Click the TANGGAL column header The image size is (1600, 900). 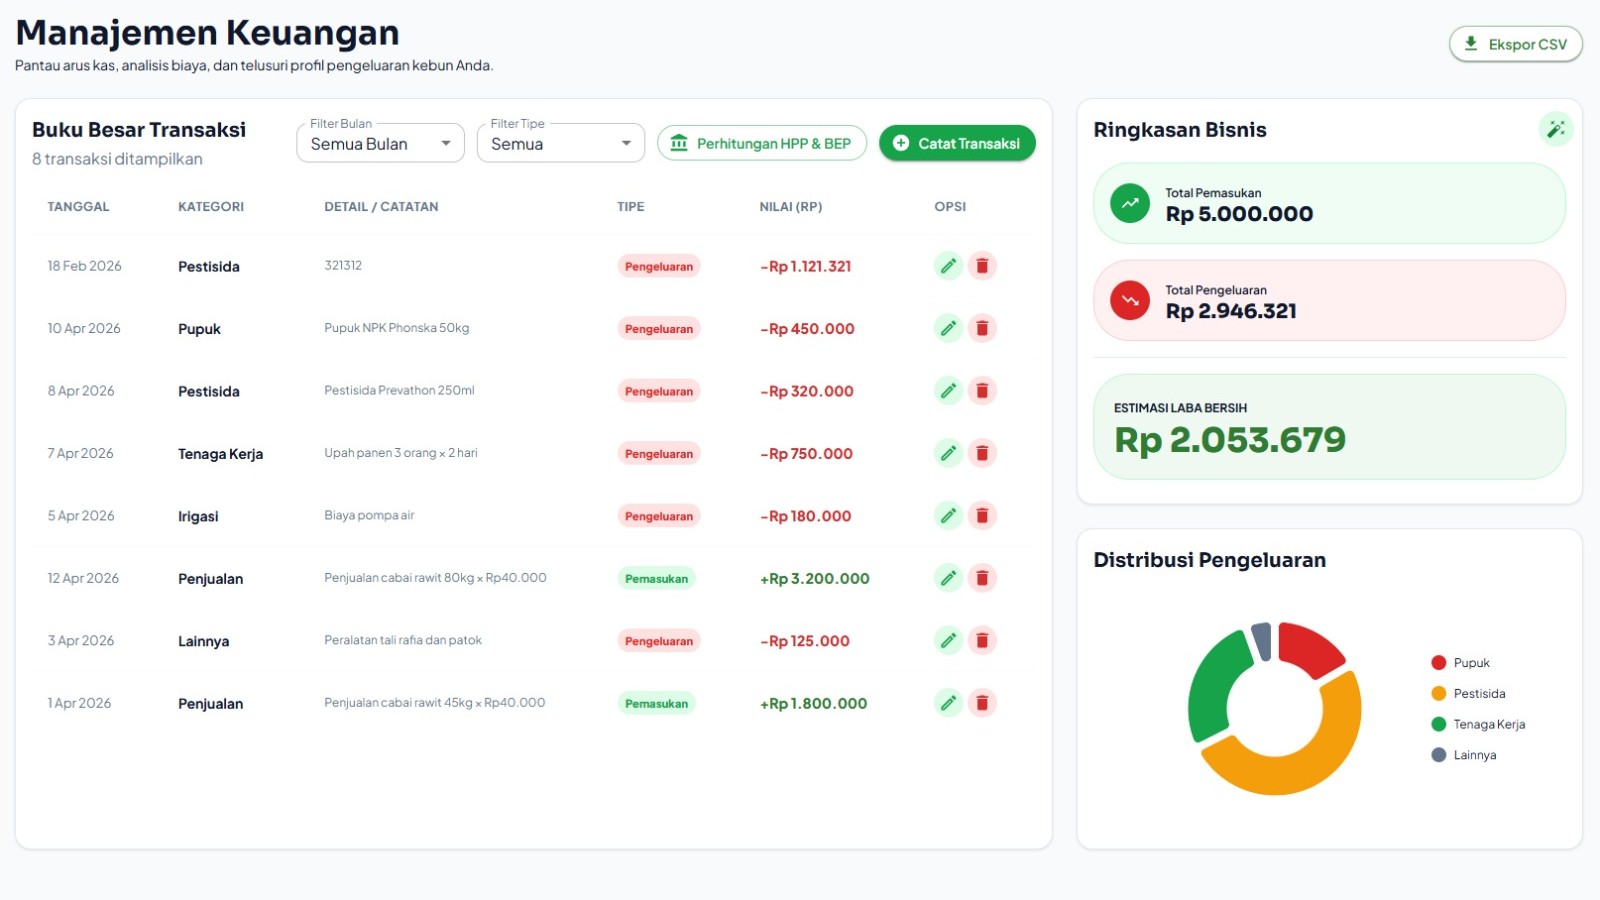(x=78, y=207)
